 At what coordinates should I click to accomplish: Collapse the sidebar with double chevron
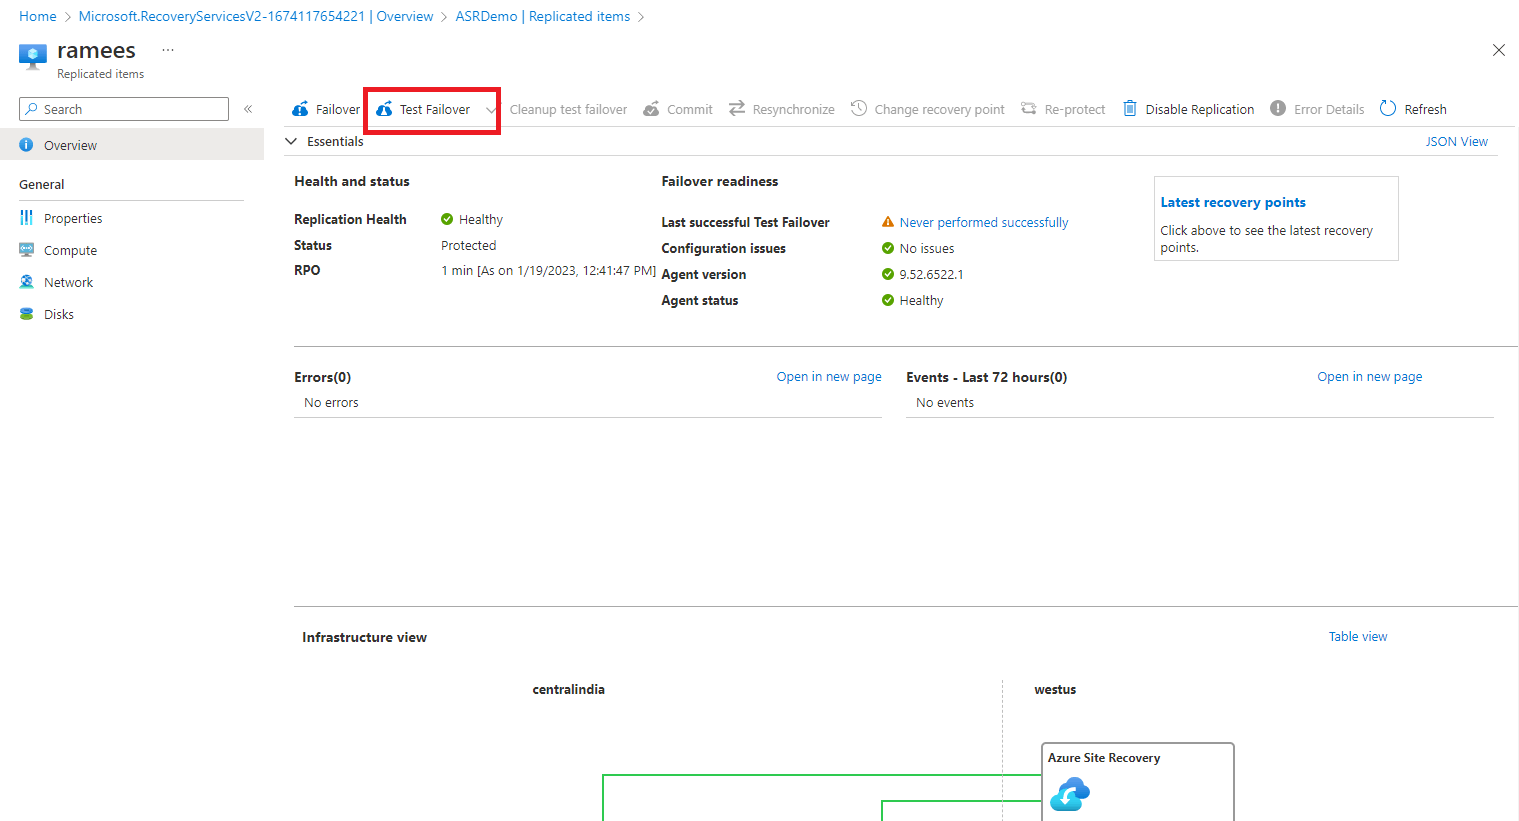point(248,109)
